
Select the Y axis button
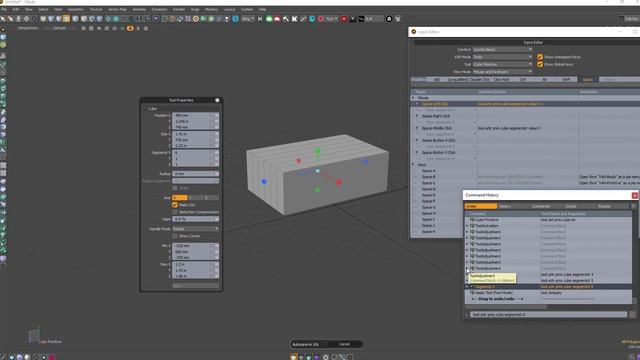[x=195, y=198]
